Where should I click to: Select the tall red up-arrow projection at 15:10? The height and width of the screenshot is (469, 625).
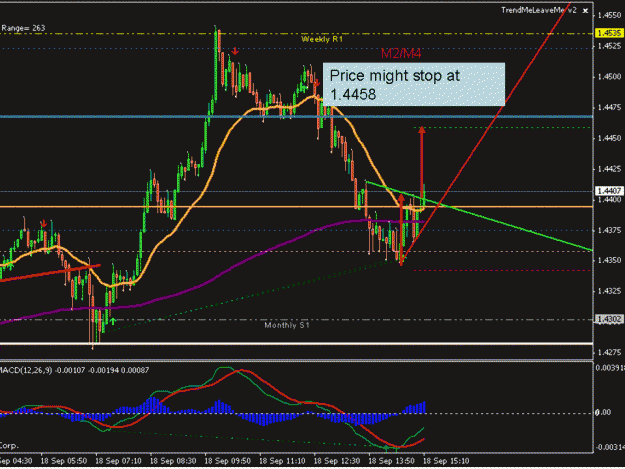[421, 161]
